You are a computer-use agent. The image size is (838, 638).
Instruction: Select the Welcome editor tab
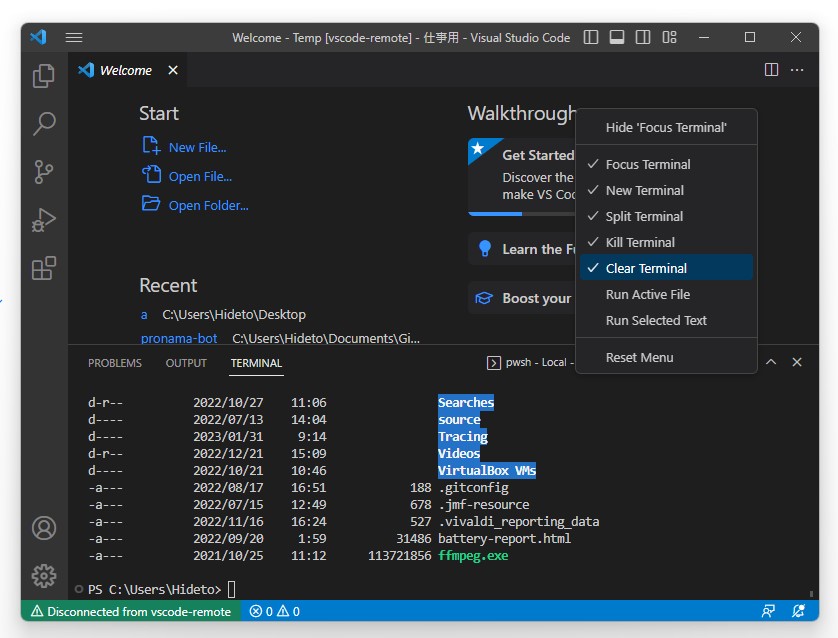pyautogui.click(x=126, y=70)
